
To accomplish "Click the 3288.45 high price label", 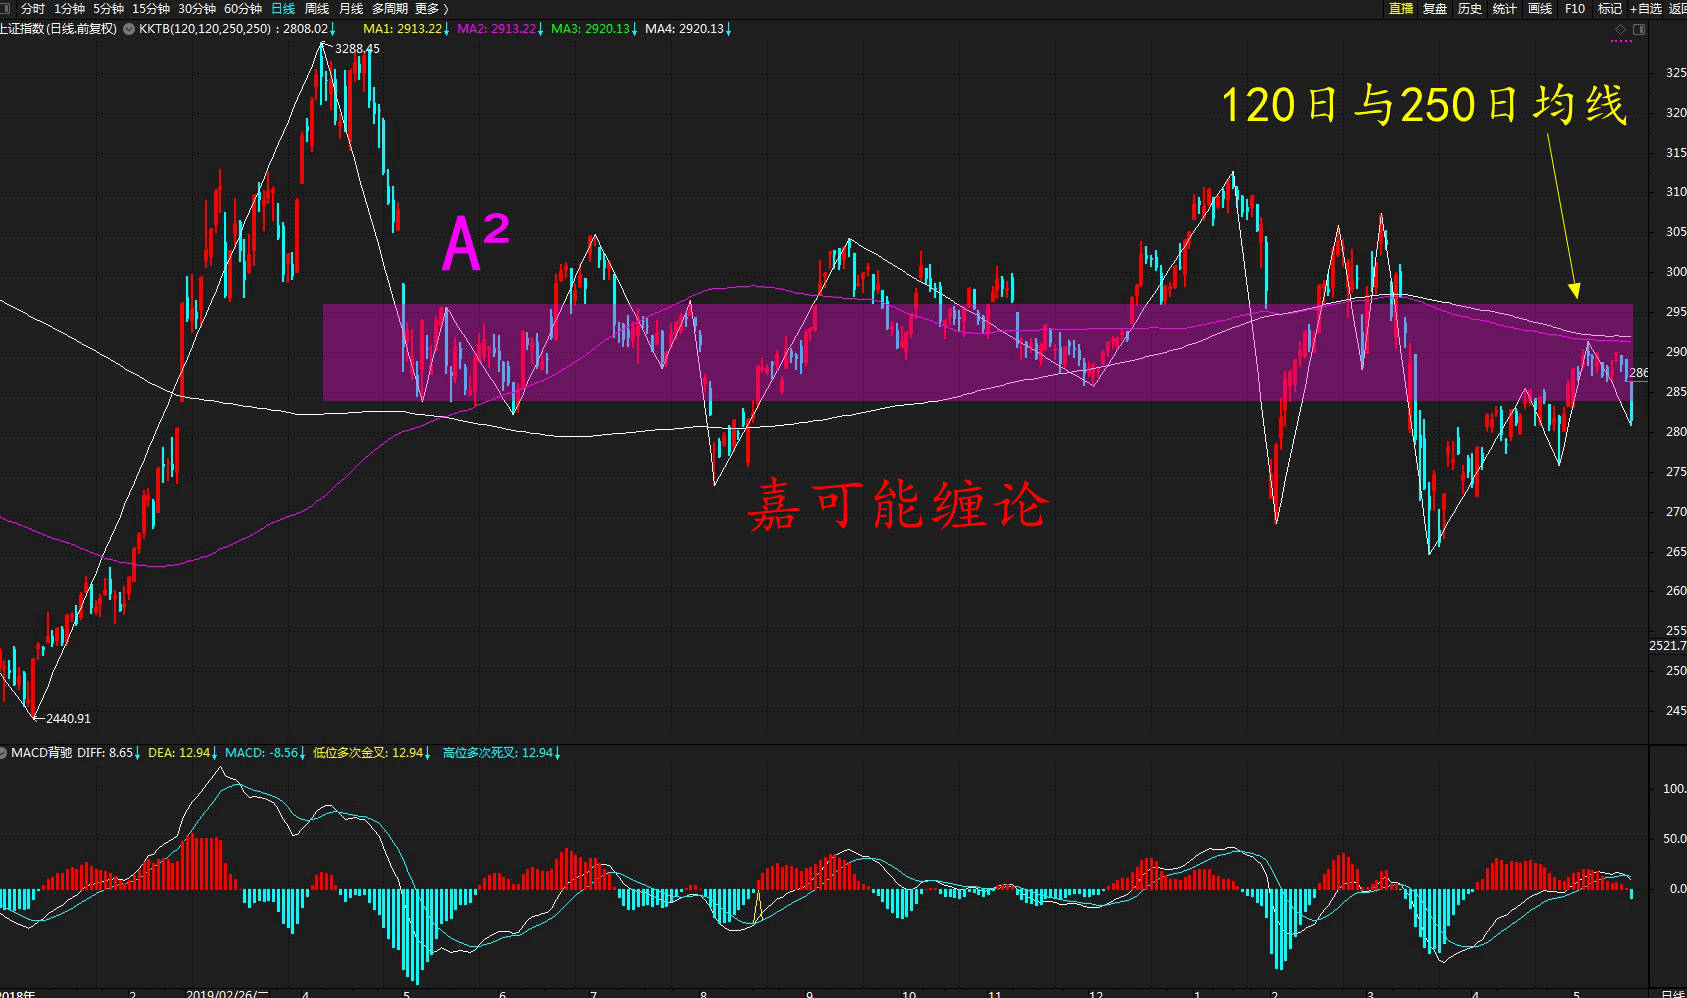I will (x=357, y=48).
